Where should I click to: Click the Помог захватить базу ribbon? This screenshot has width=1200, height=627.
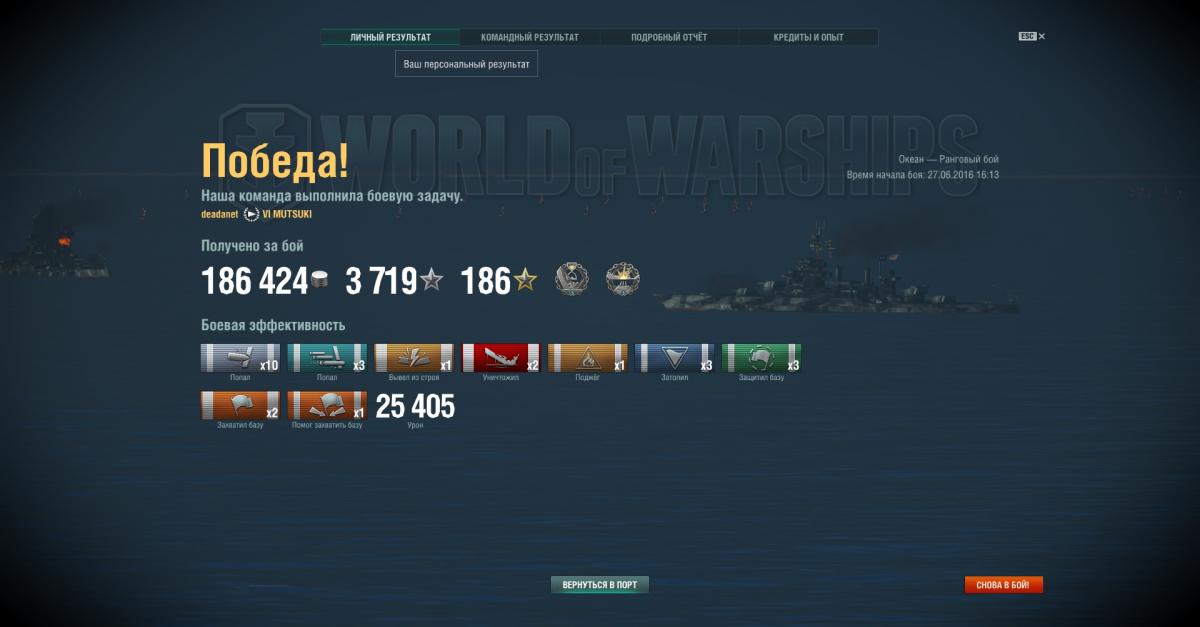click(x=327, y=406)
